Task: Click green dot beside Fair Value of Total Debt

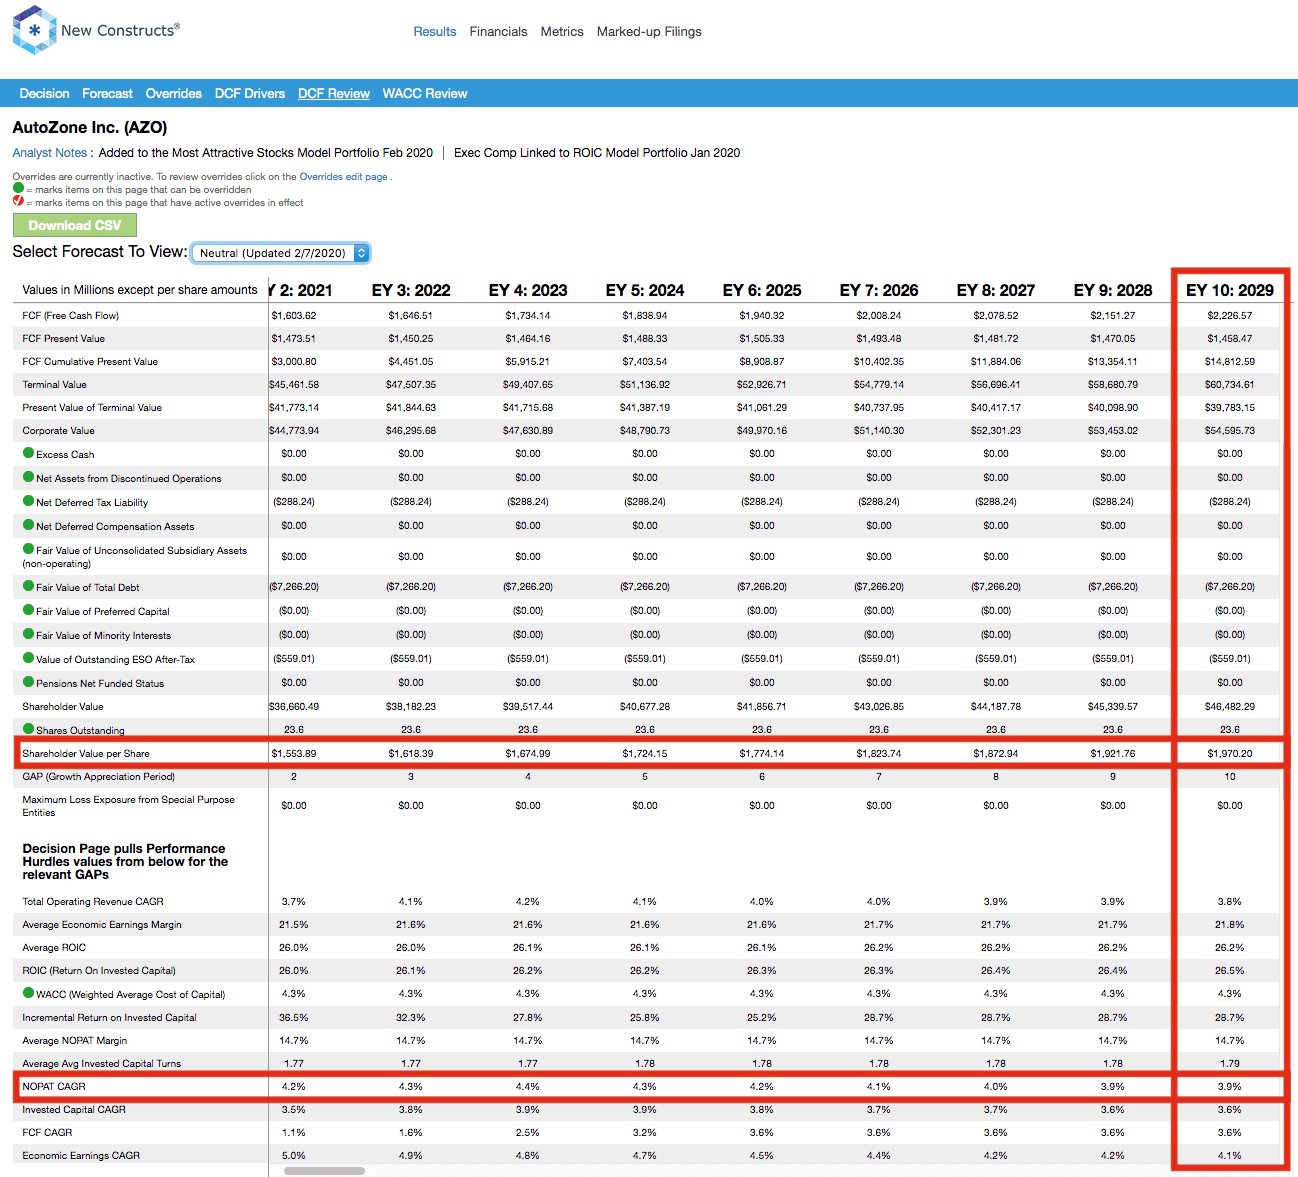Action: coord(29,586)
